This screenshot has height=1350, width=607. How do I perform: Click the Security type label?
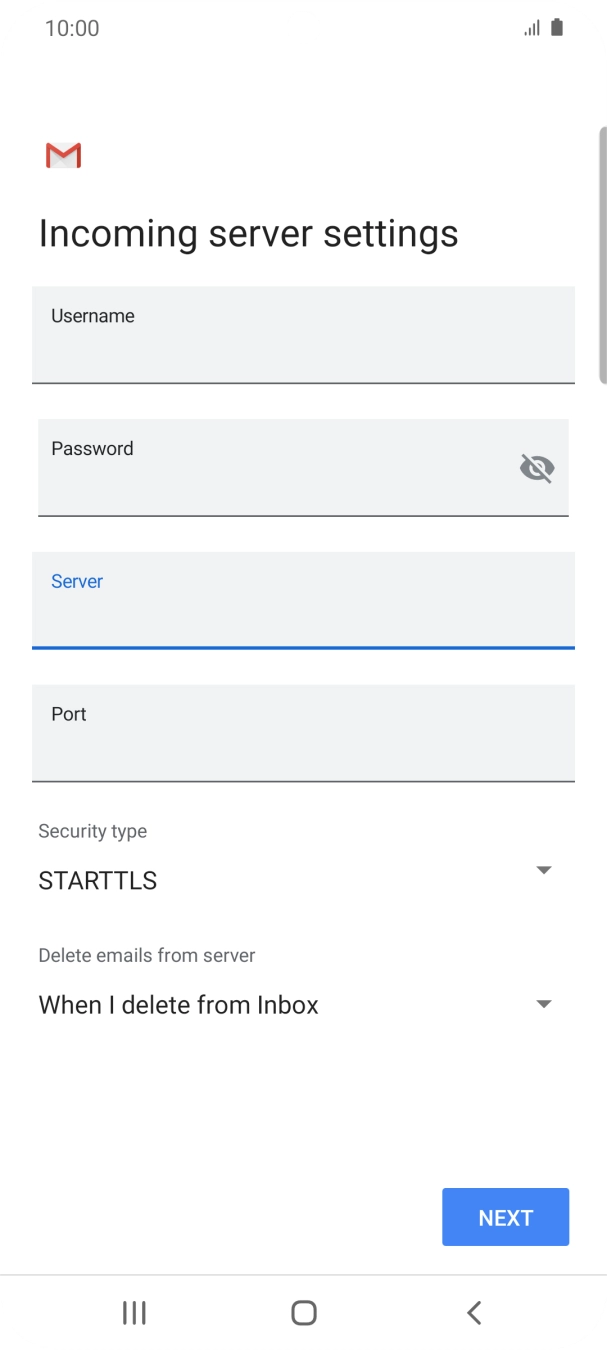pyautogui.click(x=92, y=831)
